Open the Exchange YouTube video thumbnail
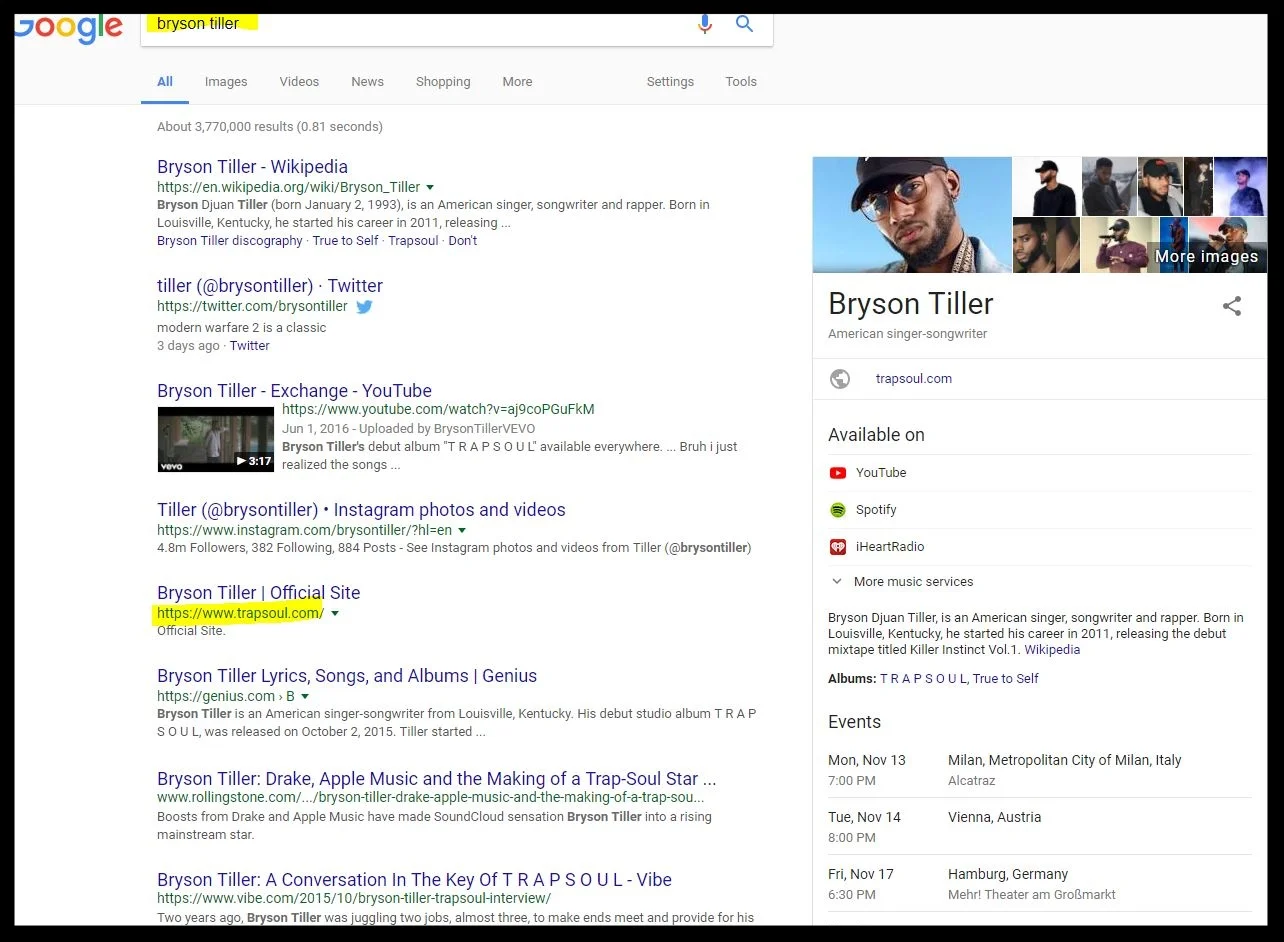Image resolution: width=1284 pixels, height=942 pixels. click(215, 439)
